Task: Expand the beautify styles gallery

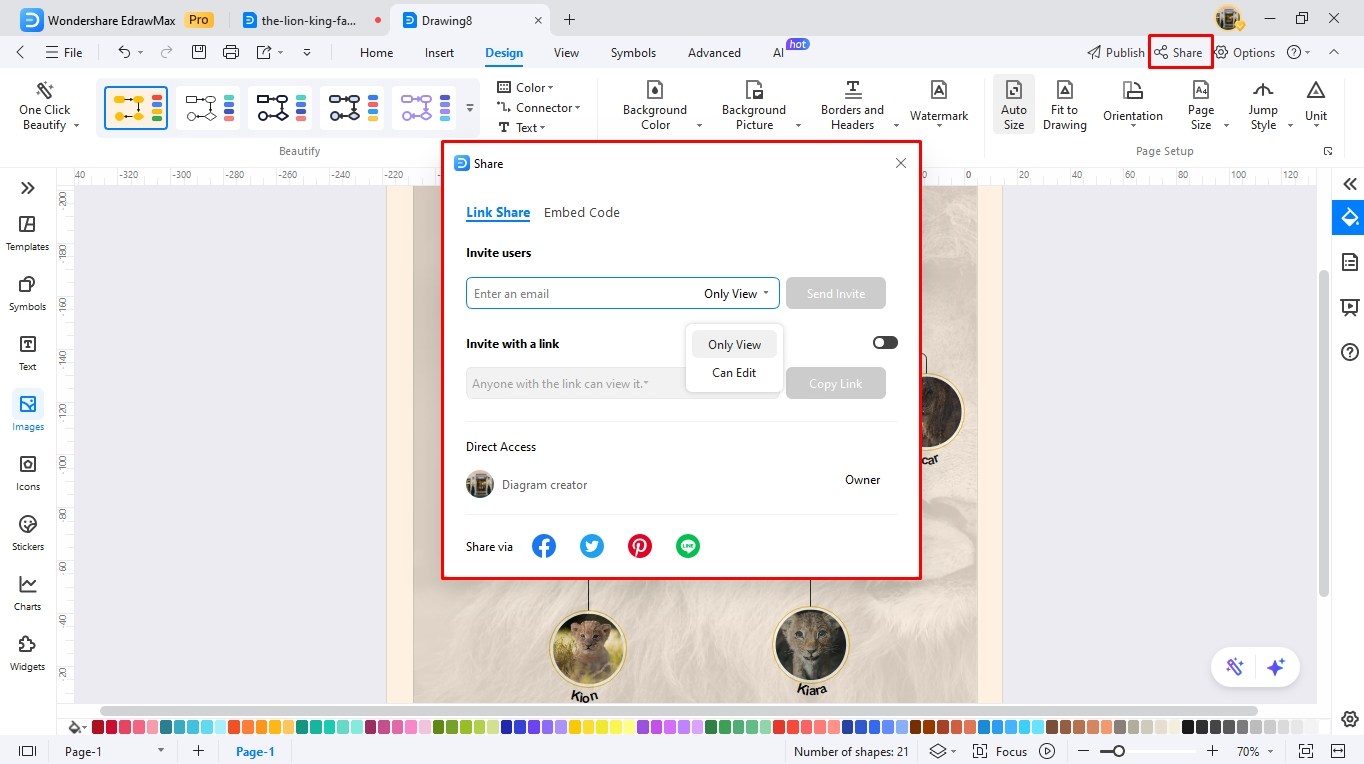Action: point(470,108)
